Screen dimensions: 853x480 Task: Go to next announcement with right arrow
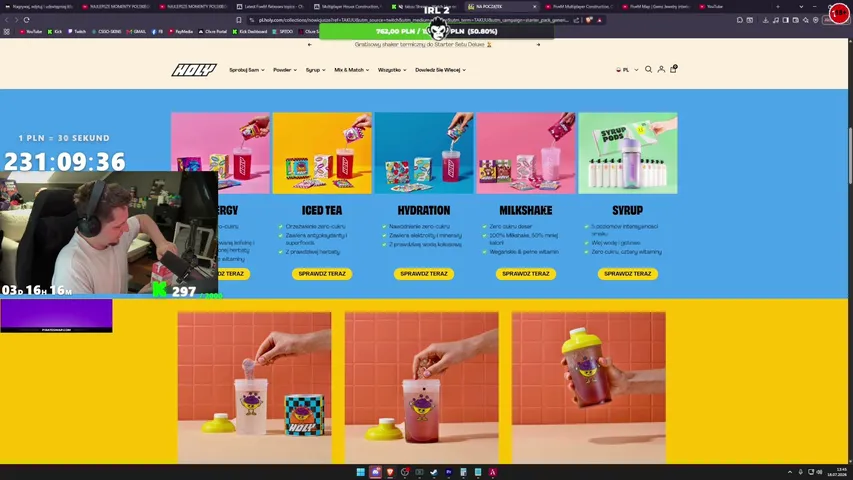coord(539,45)
